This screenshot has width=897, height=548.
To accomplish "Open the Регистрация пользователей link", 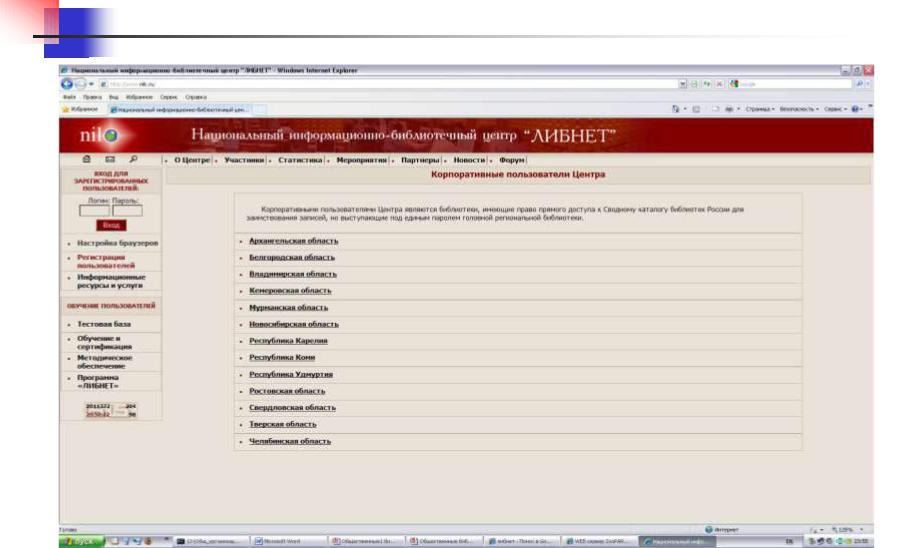I will point(106,261).
